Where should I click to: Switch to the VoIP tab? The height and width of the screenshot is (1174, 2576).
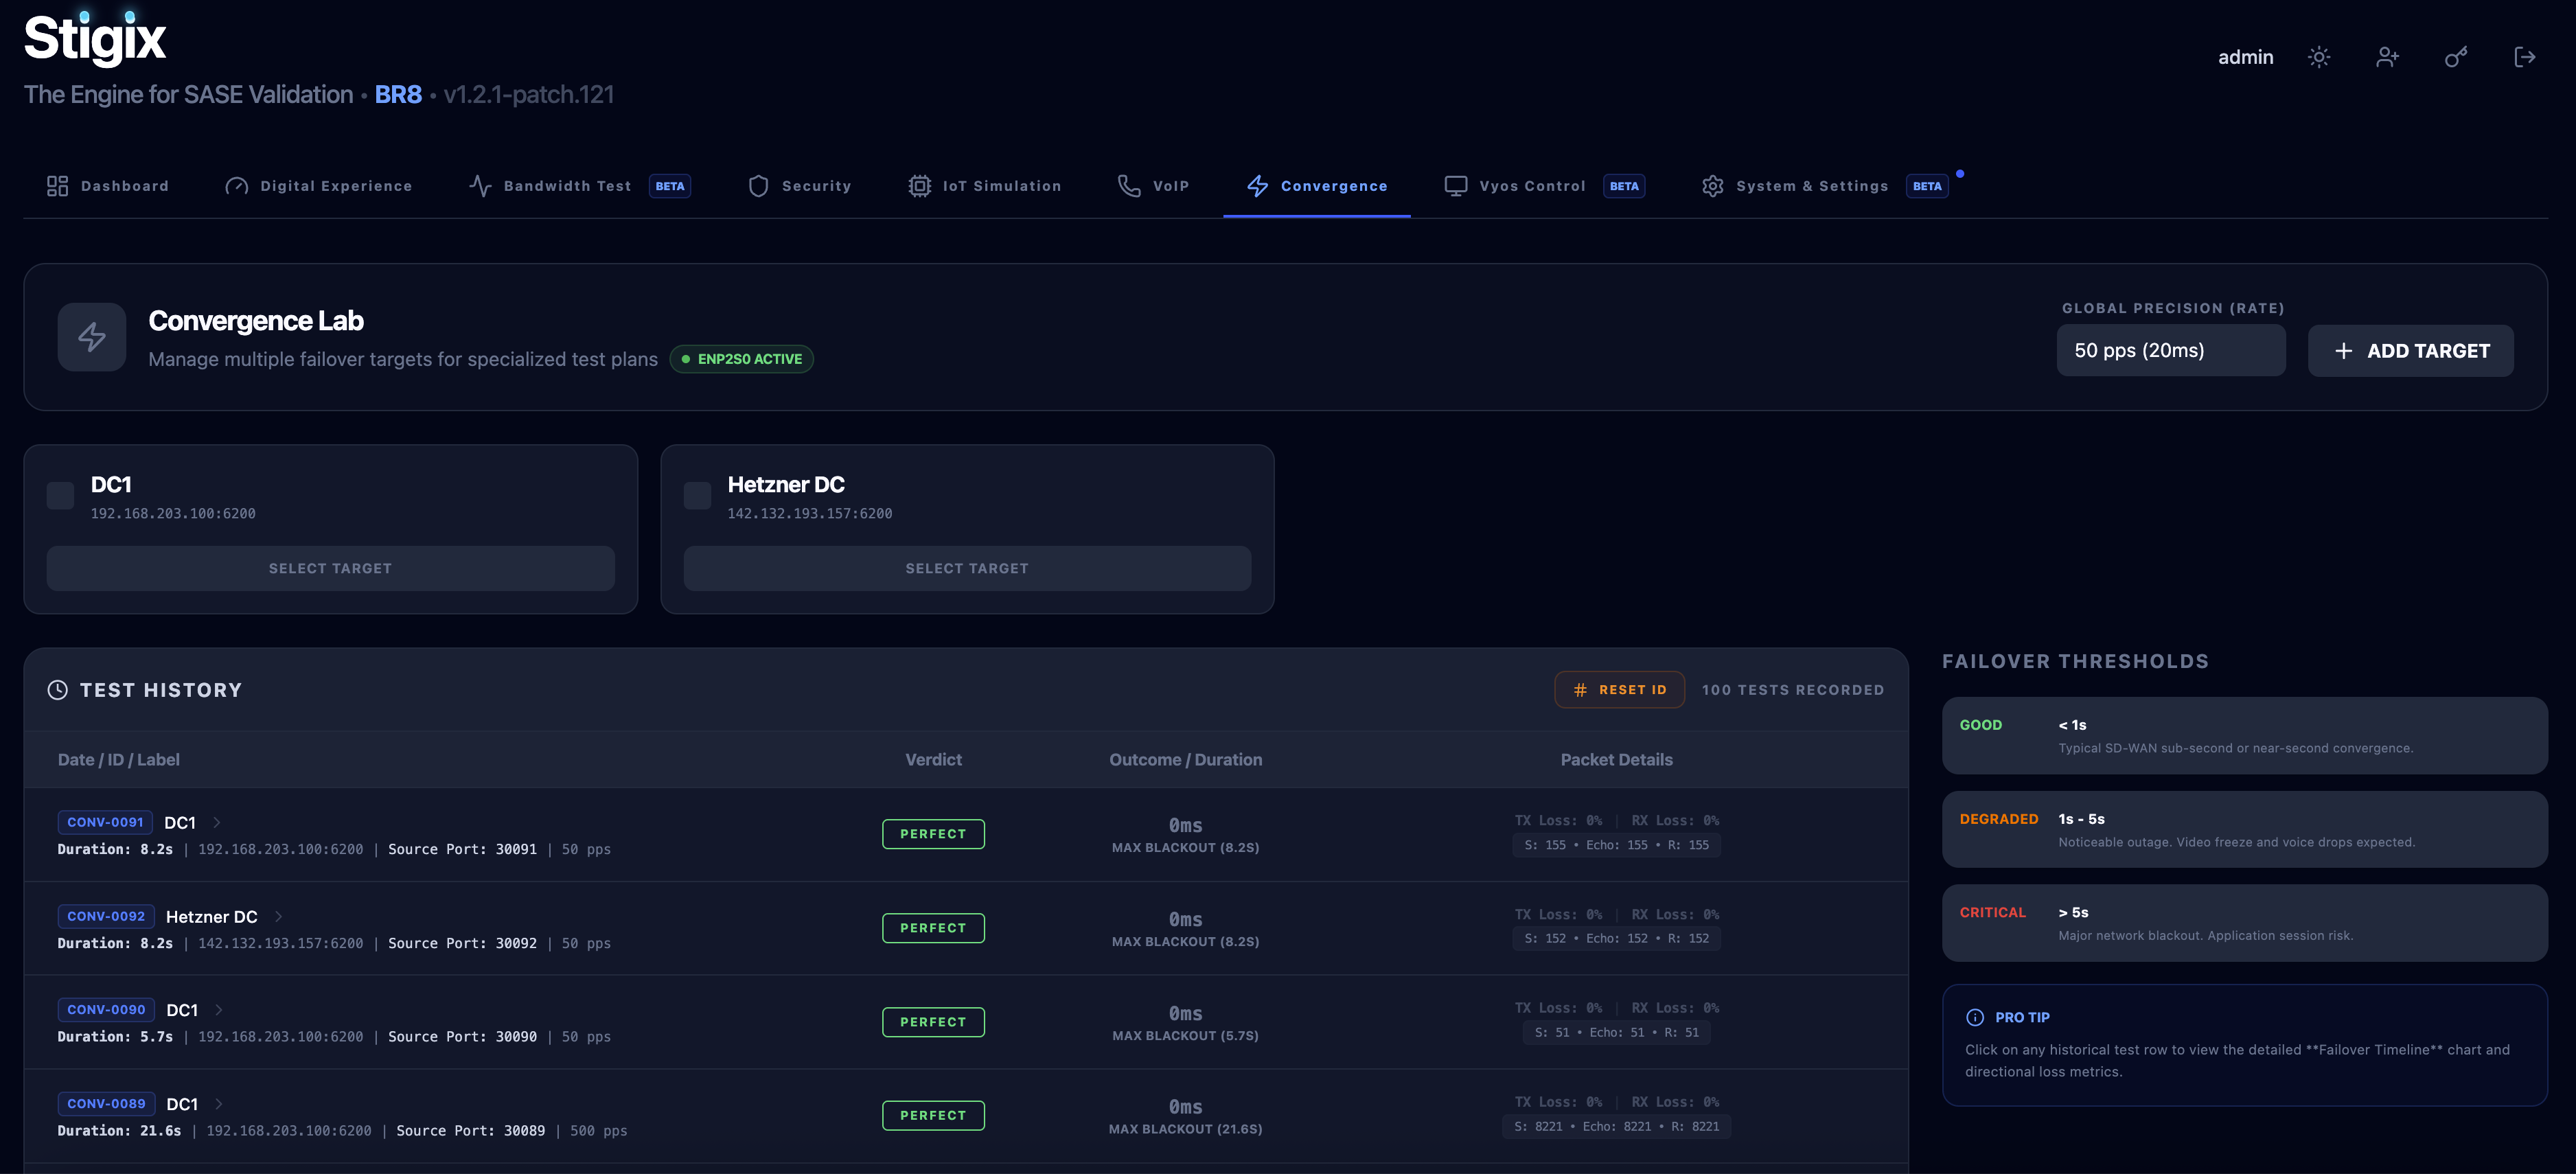pyautogui.click(x=1154, y=186)
